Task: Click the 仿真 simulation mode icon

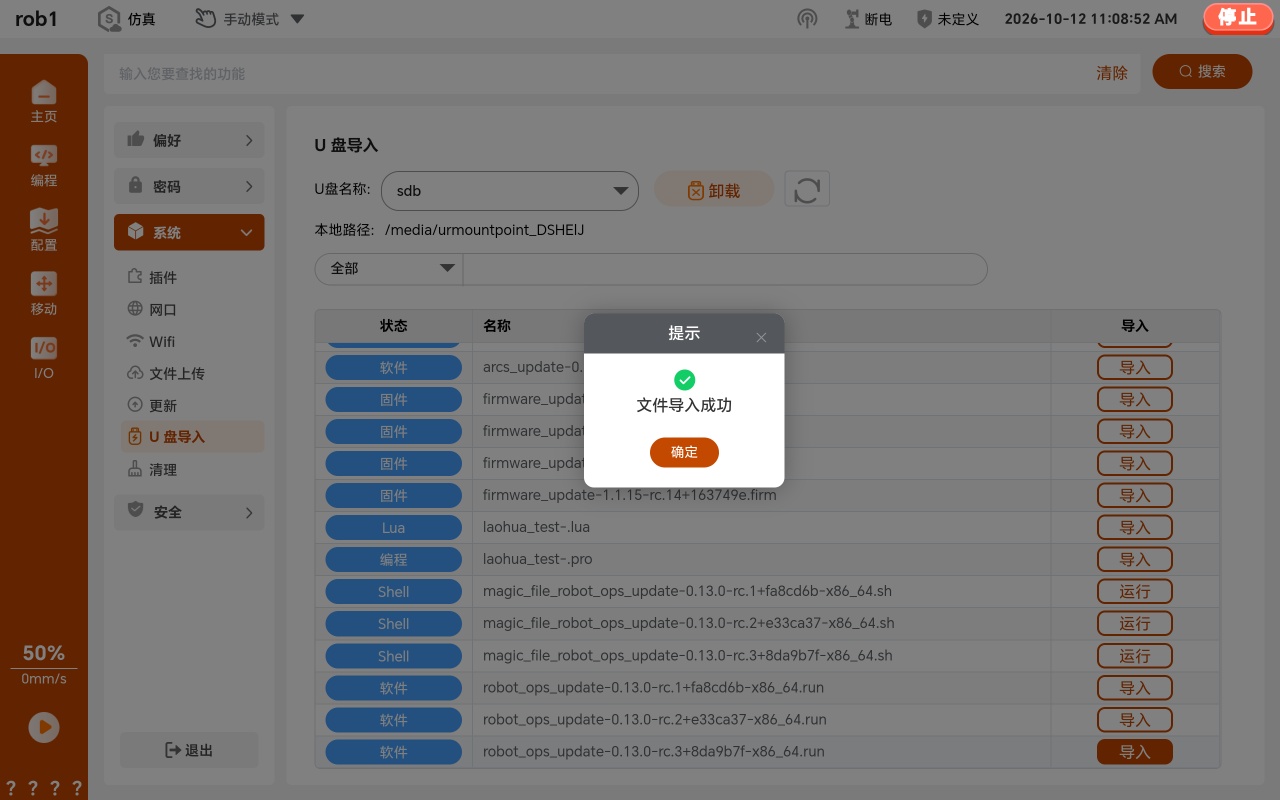Action: click(x=109, y=19)
